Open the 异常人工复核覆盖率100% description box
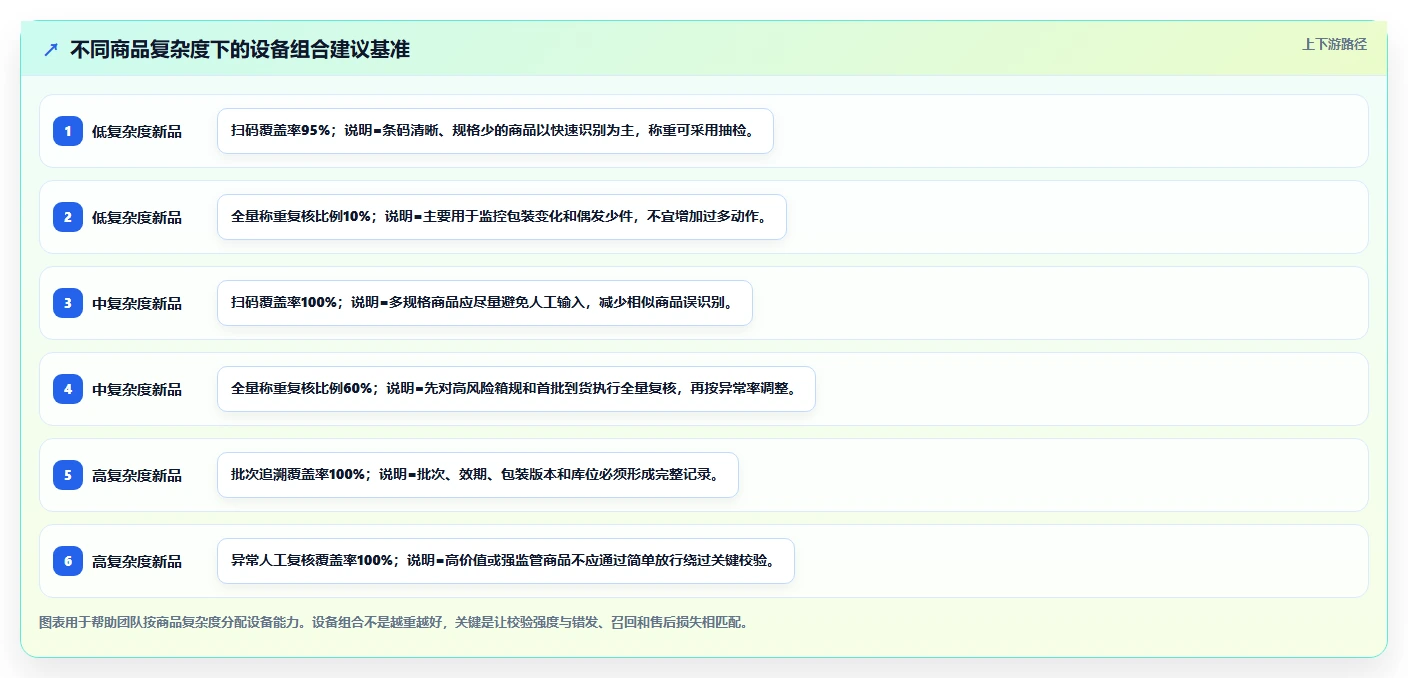 click(506, 561)
